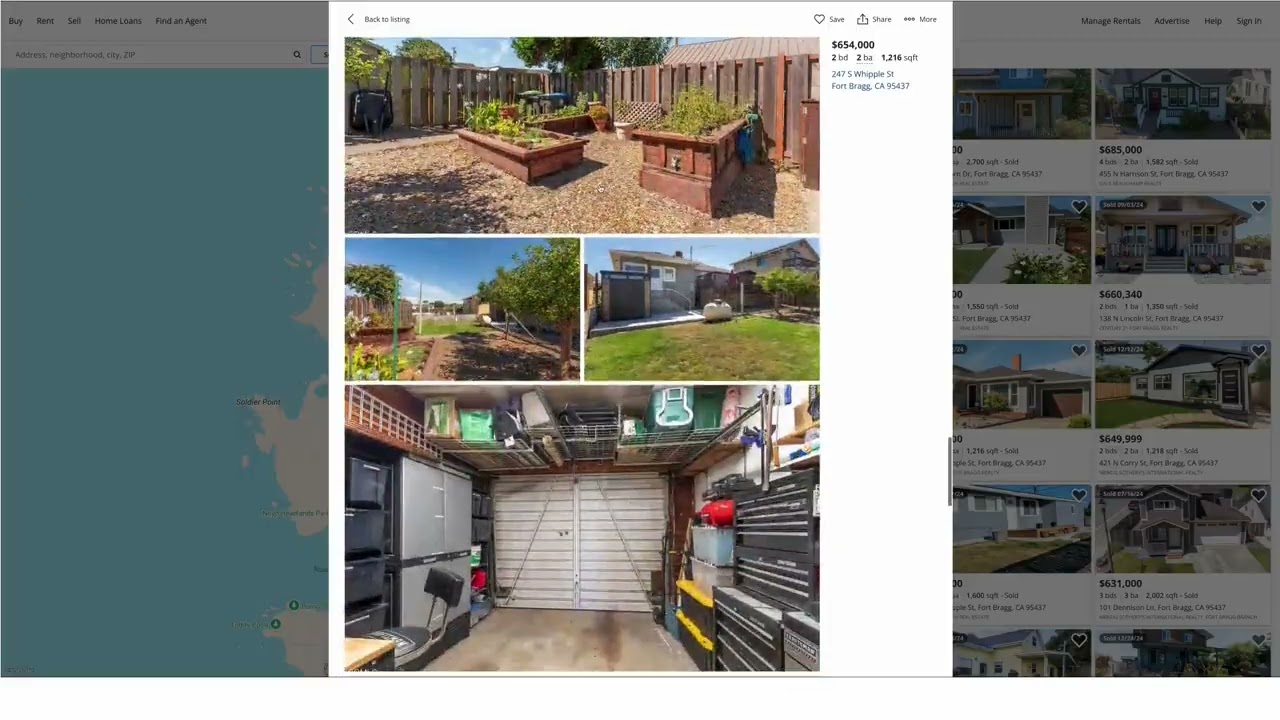Click '455 N Harrison St, Fort Bragg' address

click(x=1163, y=174)
